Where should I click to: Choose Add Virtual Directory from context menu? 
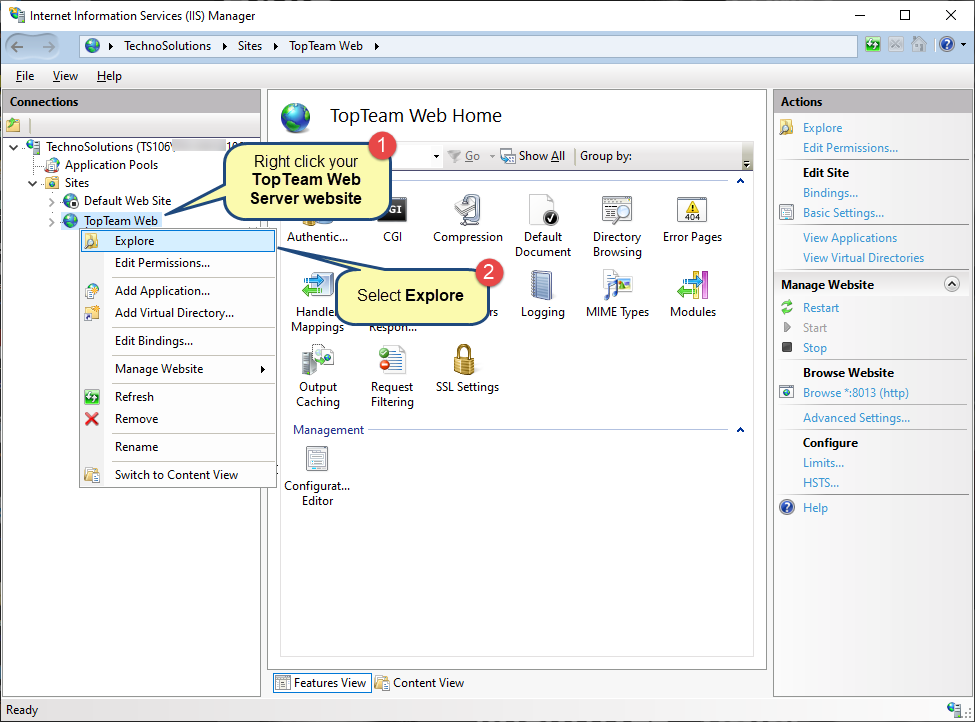pos(178,313)
